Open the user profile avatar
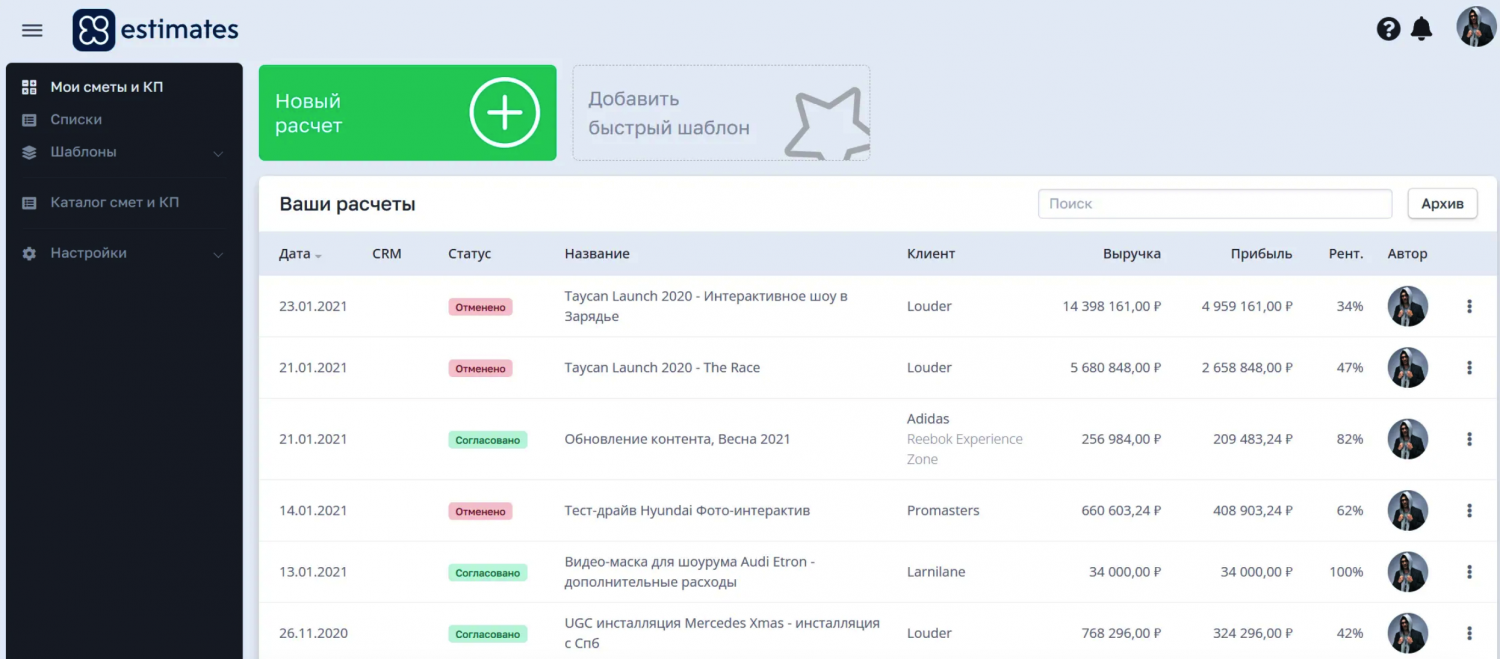1500x659 pixels. point(1475,27)
